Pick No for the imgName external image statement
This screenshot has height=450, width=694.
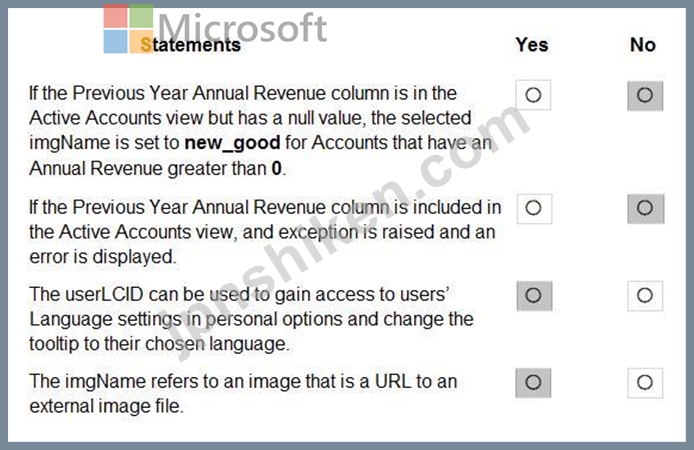pos(644,382)
